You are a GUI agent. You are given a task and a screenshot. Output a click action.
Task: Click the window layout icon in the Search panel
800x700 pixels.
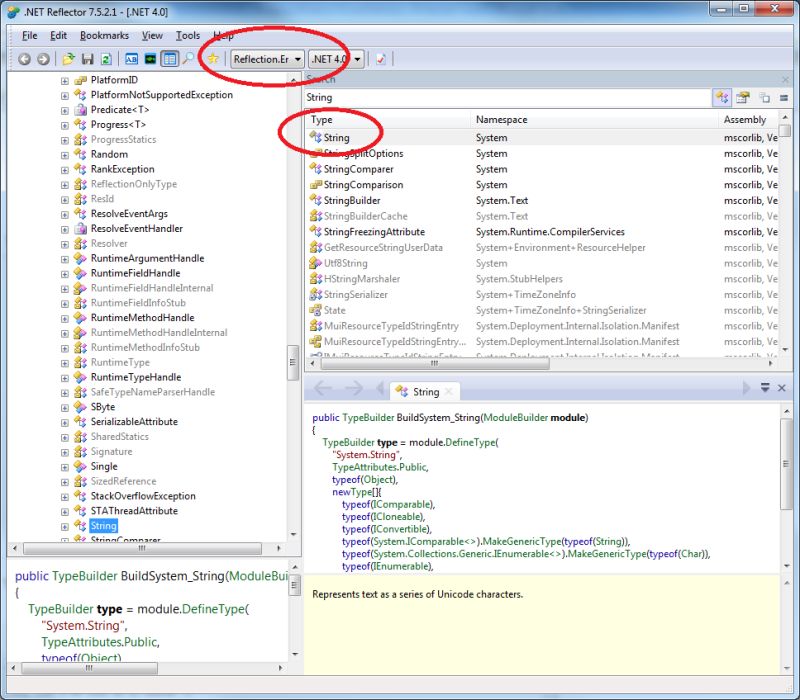click(785, 97)
